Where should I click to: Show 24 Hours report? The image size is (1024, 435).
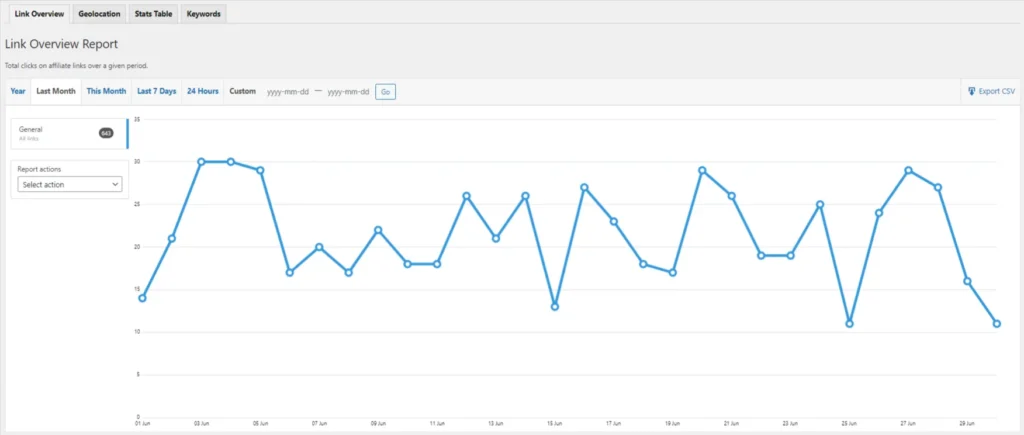coord(203,91)
